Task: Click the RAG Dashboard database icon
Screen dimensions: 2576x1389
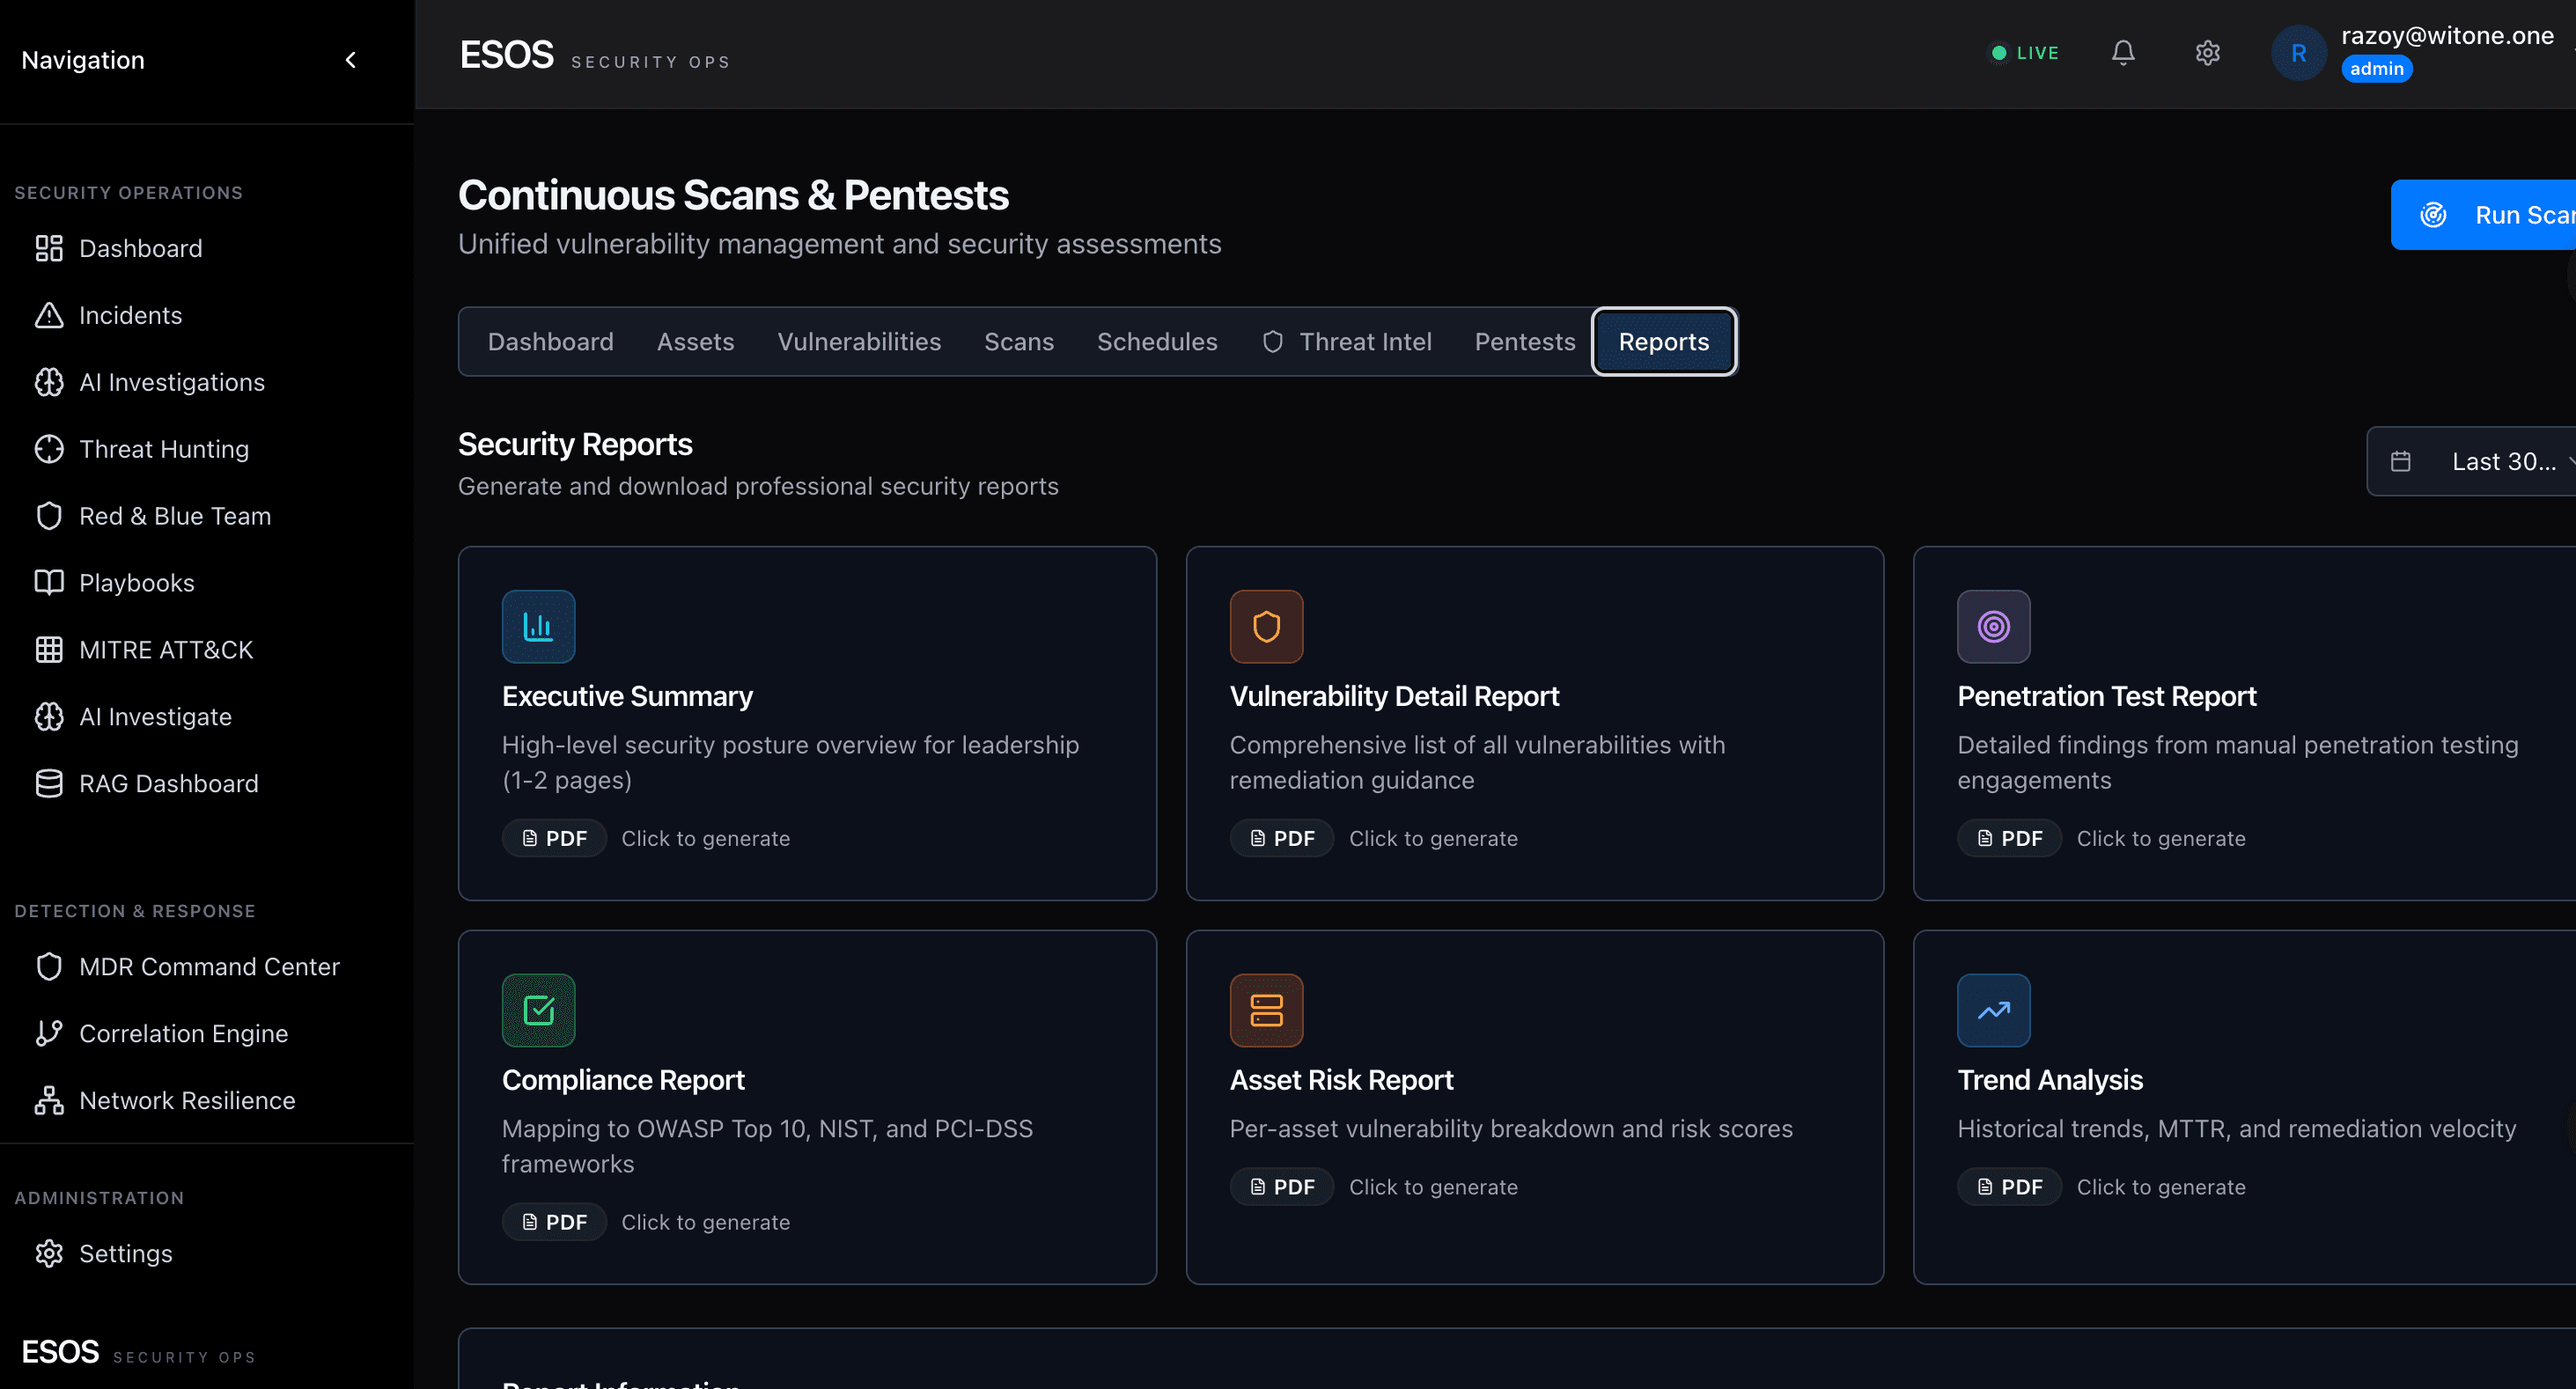Action: pyautogui.click(x=49, y=784)
